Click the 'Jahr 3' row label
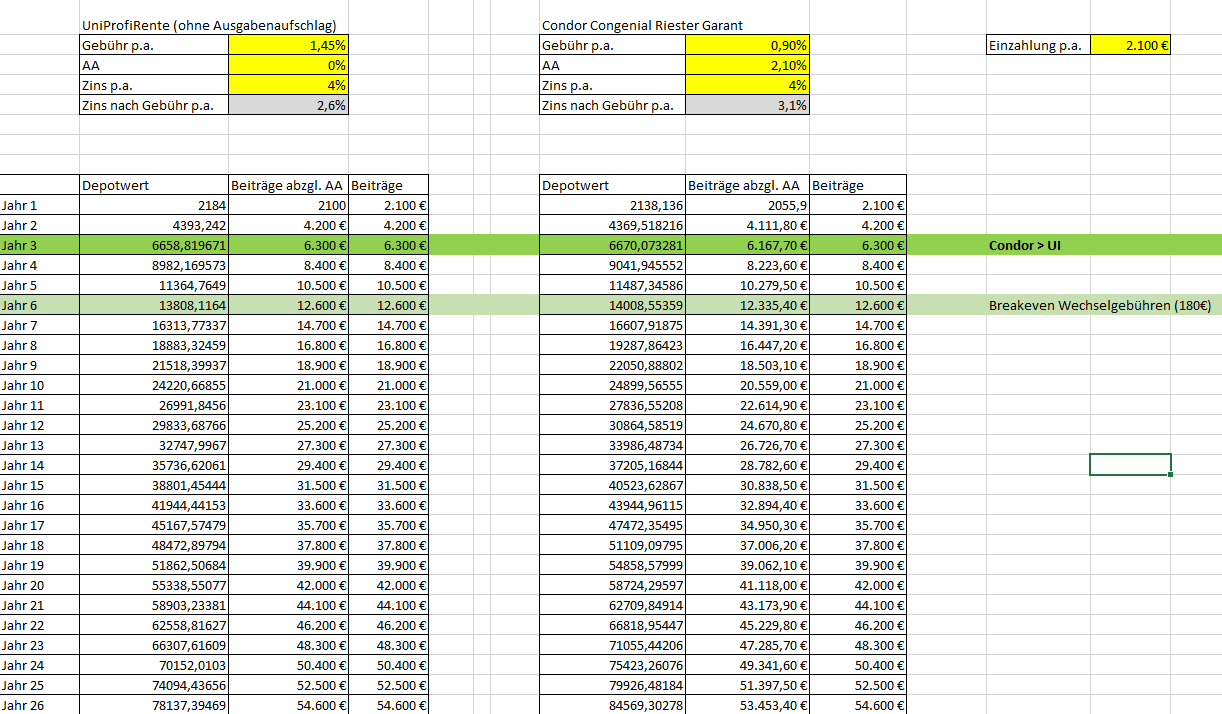Image resolution: width=1222 pixels, height=714 pixels. pyautogui.click(x=20, y=245)
